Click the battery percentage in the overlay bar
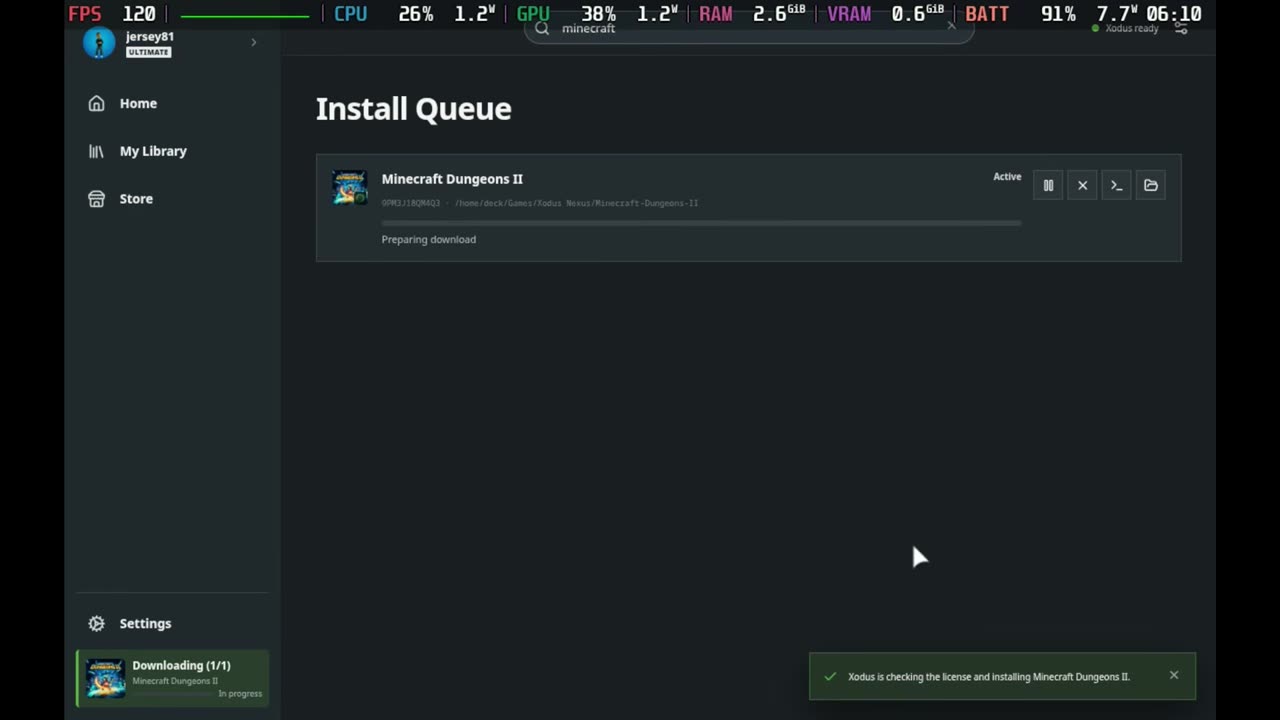This screenshot has height=720, width=1280. pyautogui.click(x=1058, y=14)
